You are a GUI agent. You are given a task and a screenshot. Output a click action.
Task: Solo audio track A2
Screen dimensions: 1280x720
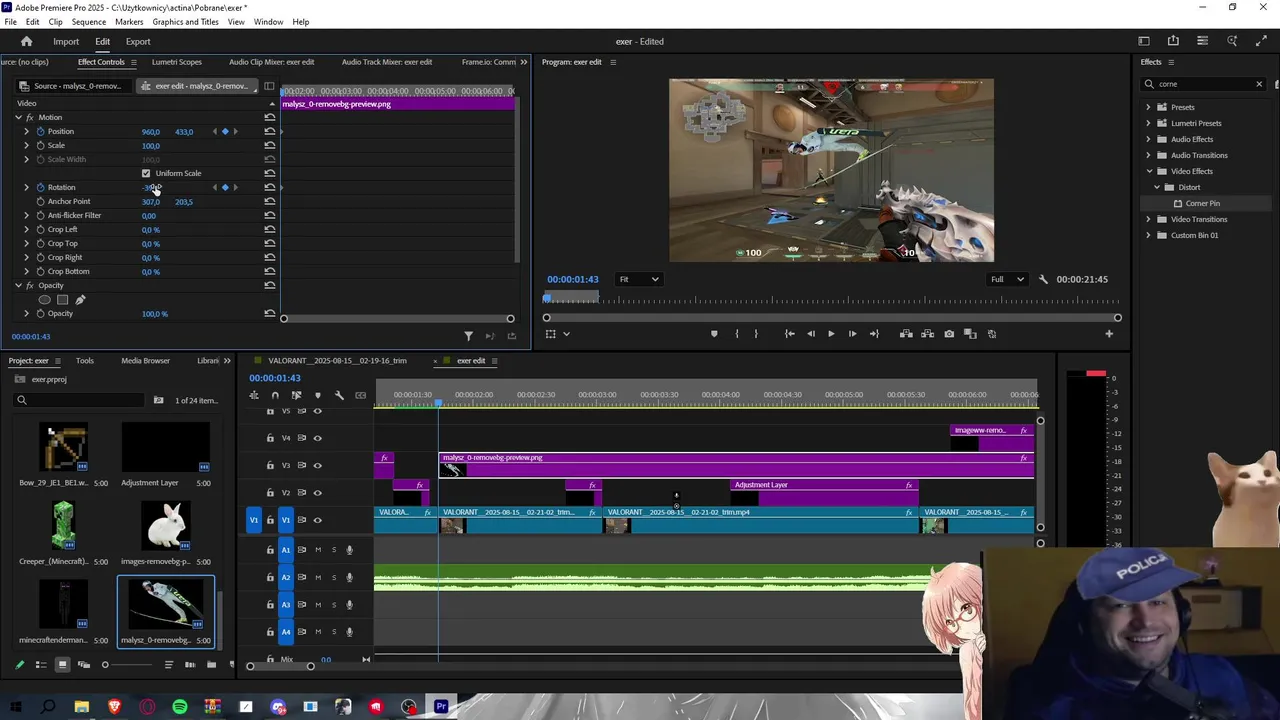click(x=334, y=577)
